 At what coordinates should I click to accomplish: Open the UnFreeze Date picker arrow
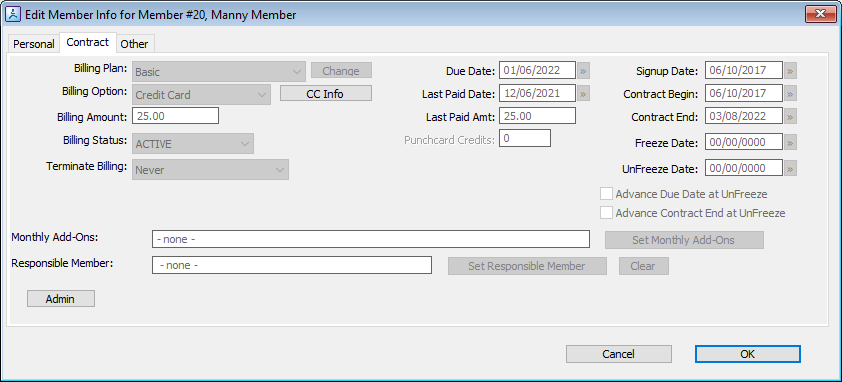tap(790, 168)
